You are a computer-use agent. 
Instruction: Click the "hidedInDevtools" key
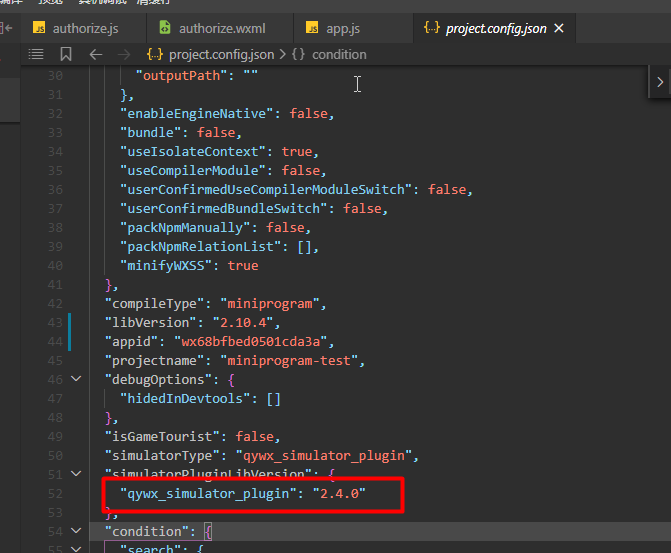click(x=185, y=398)
